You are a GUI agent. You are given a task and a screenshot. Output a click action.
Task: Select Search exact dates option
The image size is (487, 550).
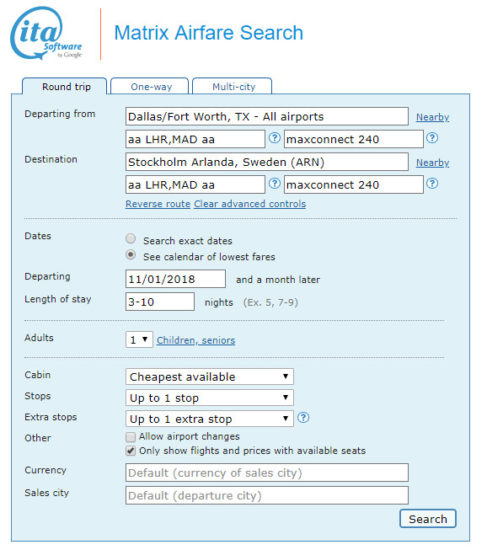pyautogui.click(x=131, y=239)
